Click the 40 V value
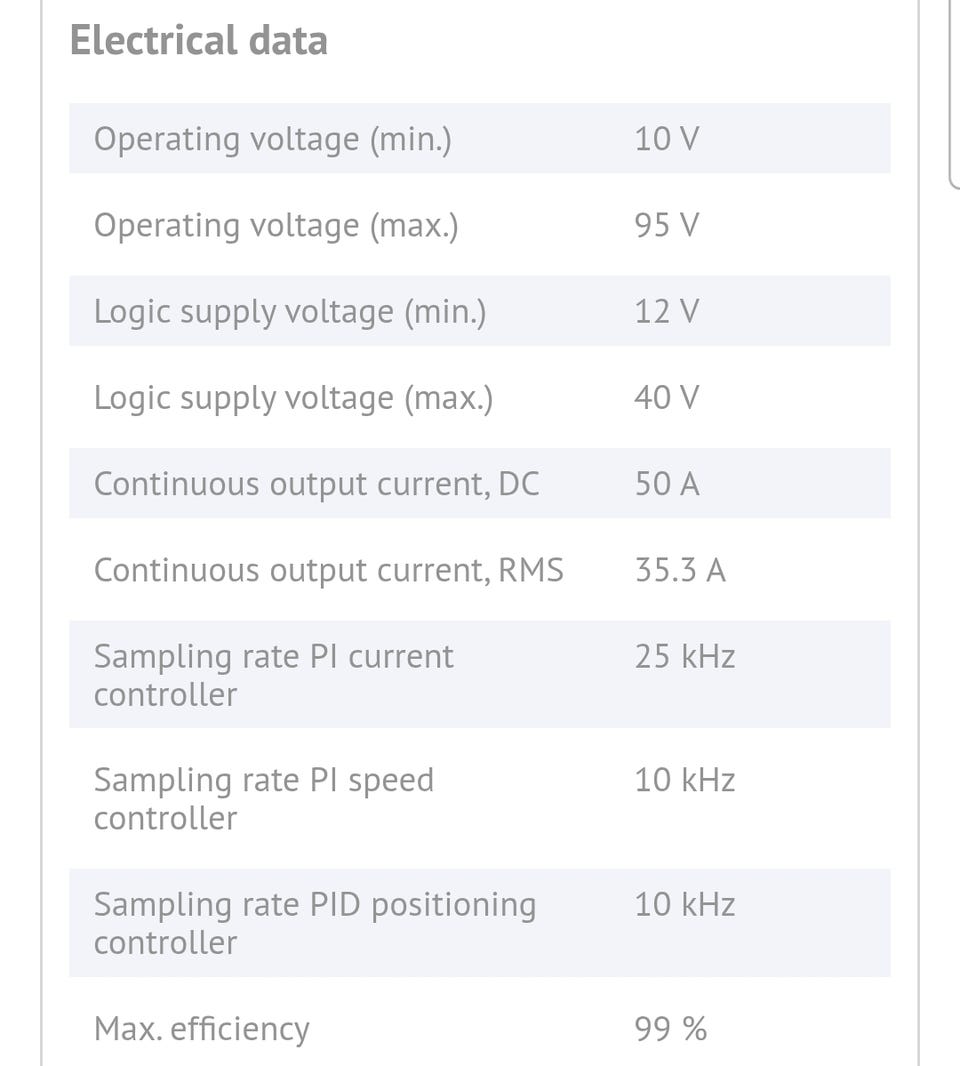The image size is (960, 1066). click(666, 398)
